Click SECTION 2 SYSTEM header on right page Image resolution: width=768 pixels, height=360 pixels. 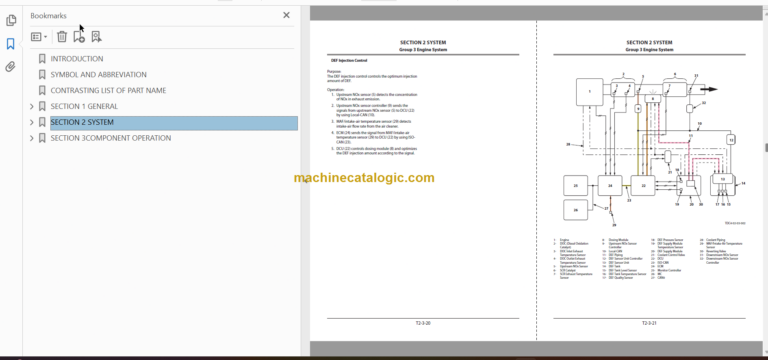649,43
